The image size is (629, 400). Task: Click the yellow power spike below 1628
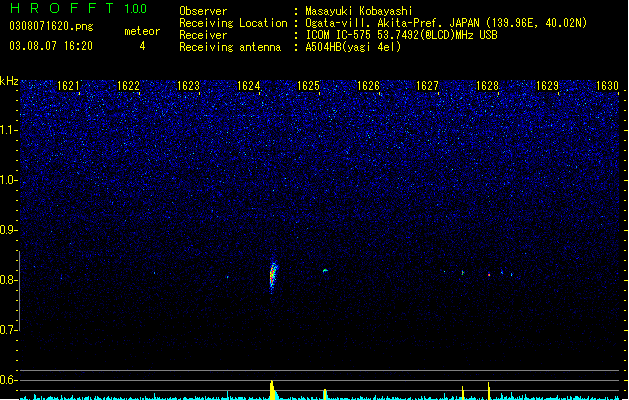pyautogui.click(x=489, y=391)
